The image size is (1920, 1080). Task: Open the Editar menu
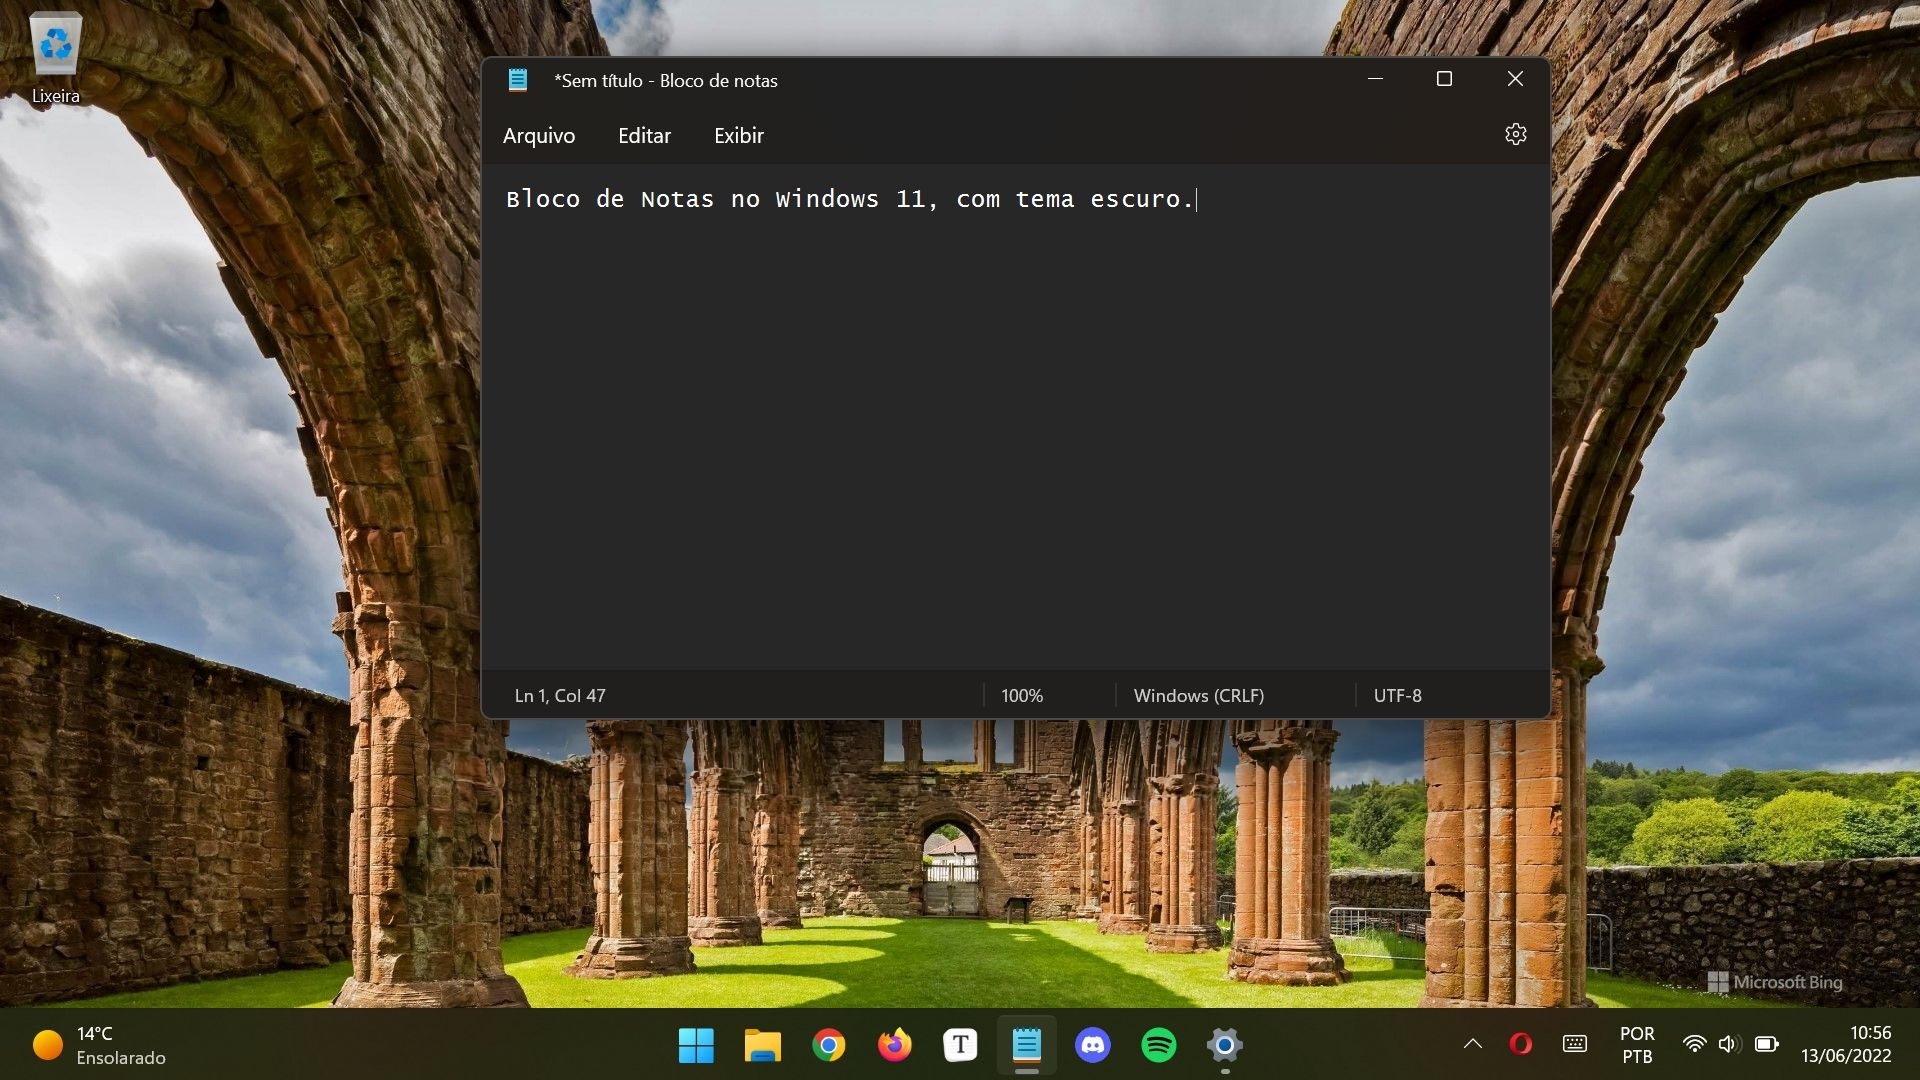coord(644,135)
